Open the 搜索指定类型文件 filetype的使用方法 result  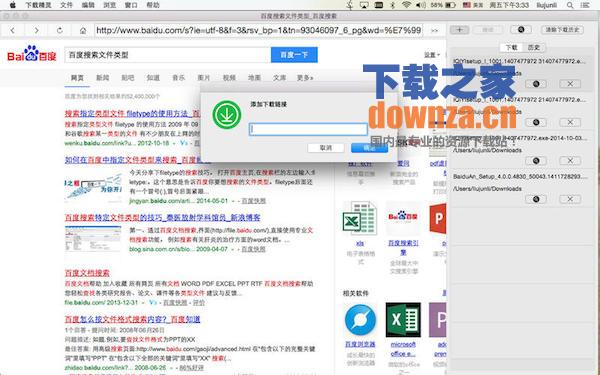tap(132, 114)
